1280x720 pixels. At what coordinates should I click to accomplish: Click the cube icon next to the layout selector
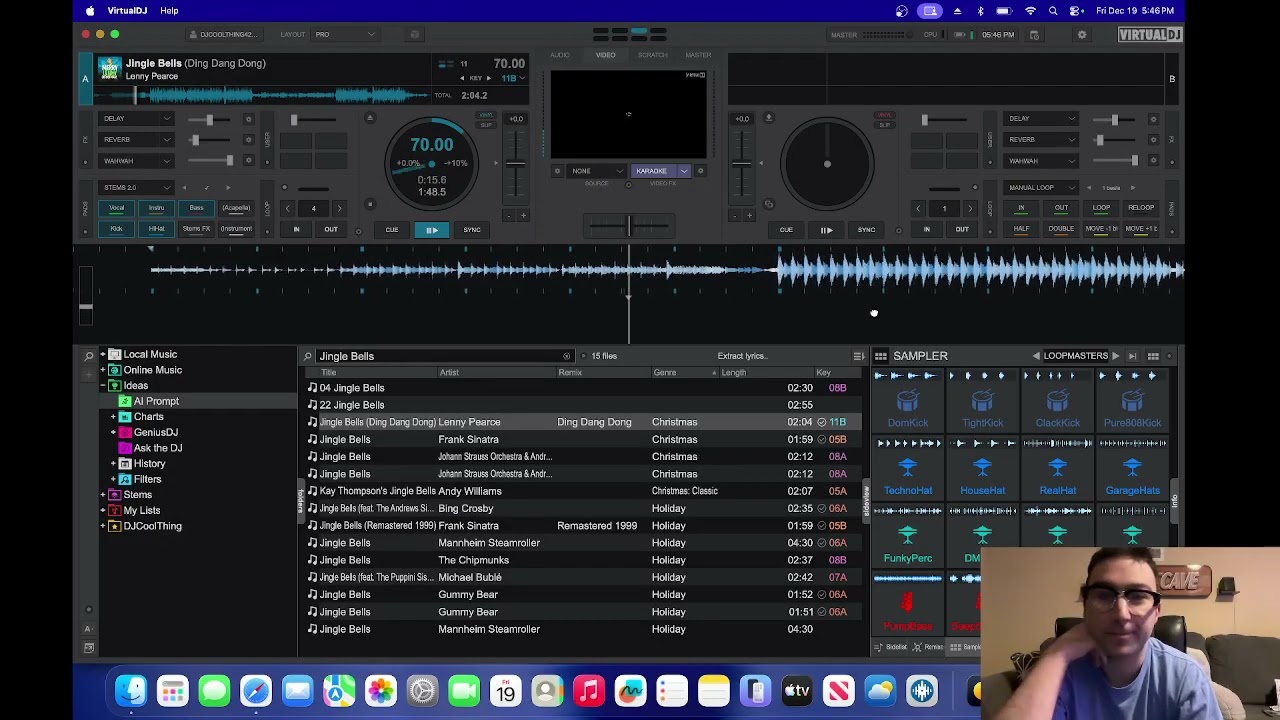pos(414,35)
